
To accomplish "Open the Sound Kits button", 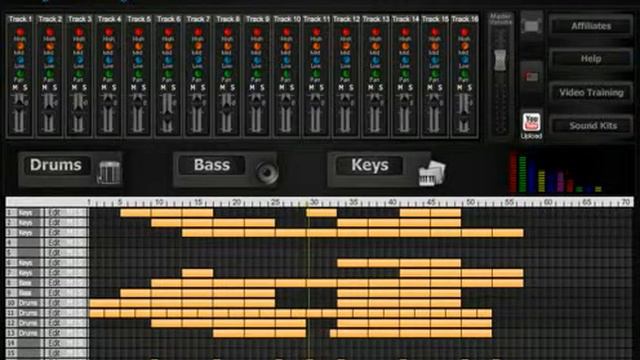I will coord(591,126).
